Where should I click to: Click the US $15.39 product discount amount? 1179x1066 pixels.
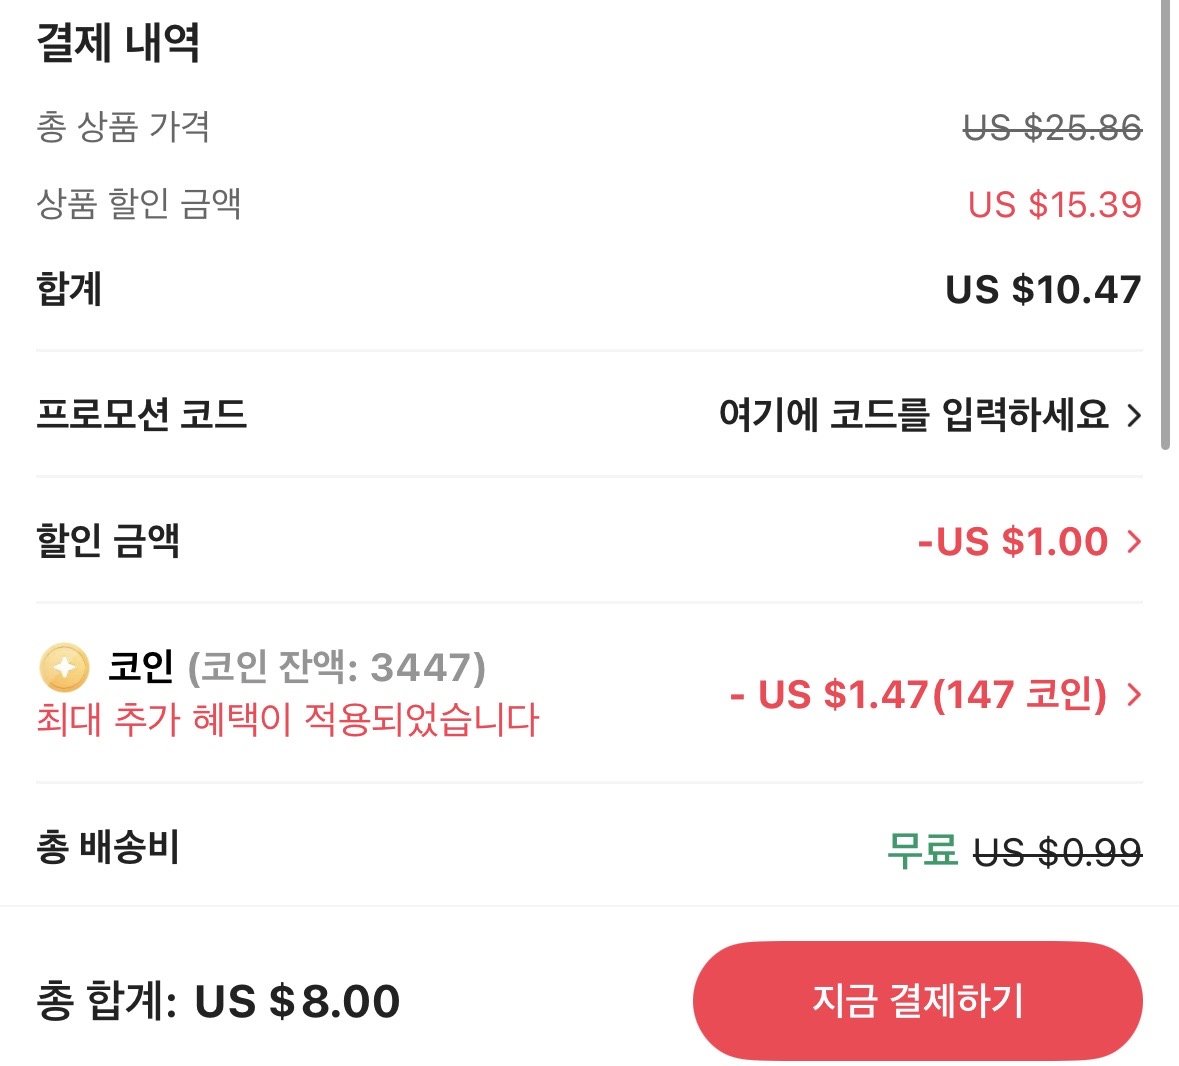pos(1056,205)
